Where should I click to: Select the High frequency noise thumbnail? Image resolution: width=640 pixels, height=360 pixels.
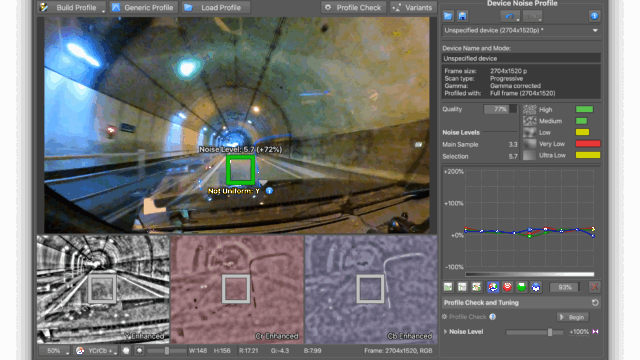(529, 109)
